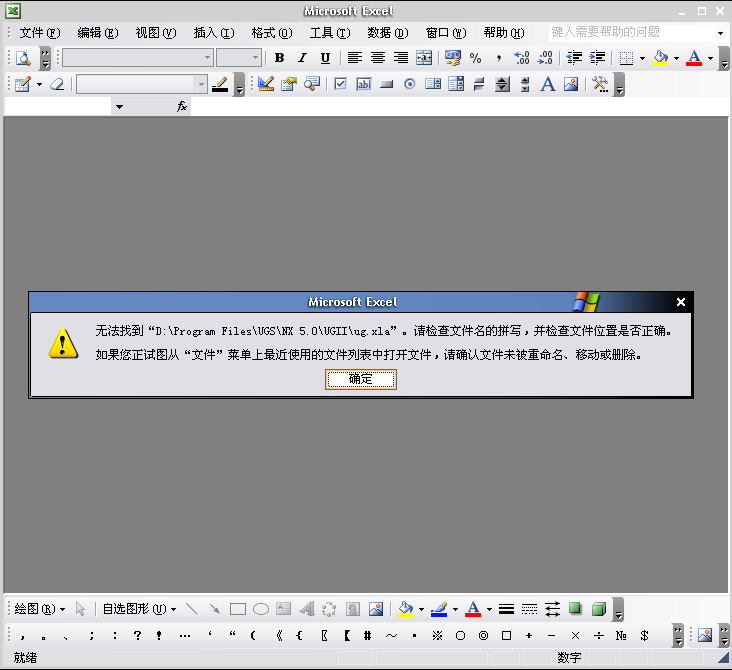The height and width of the screenshot is (670, 732).
Task: Open Borders dropdown arrow
Action: tap(642, 58)
